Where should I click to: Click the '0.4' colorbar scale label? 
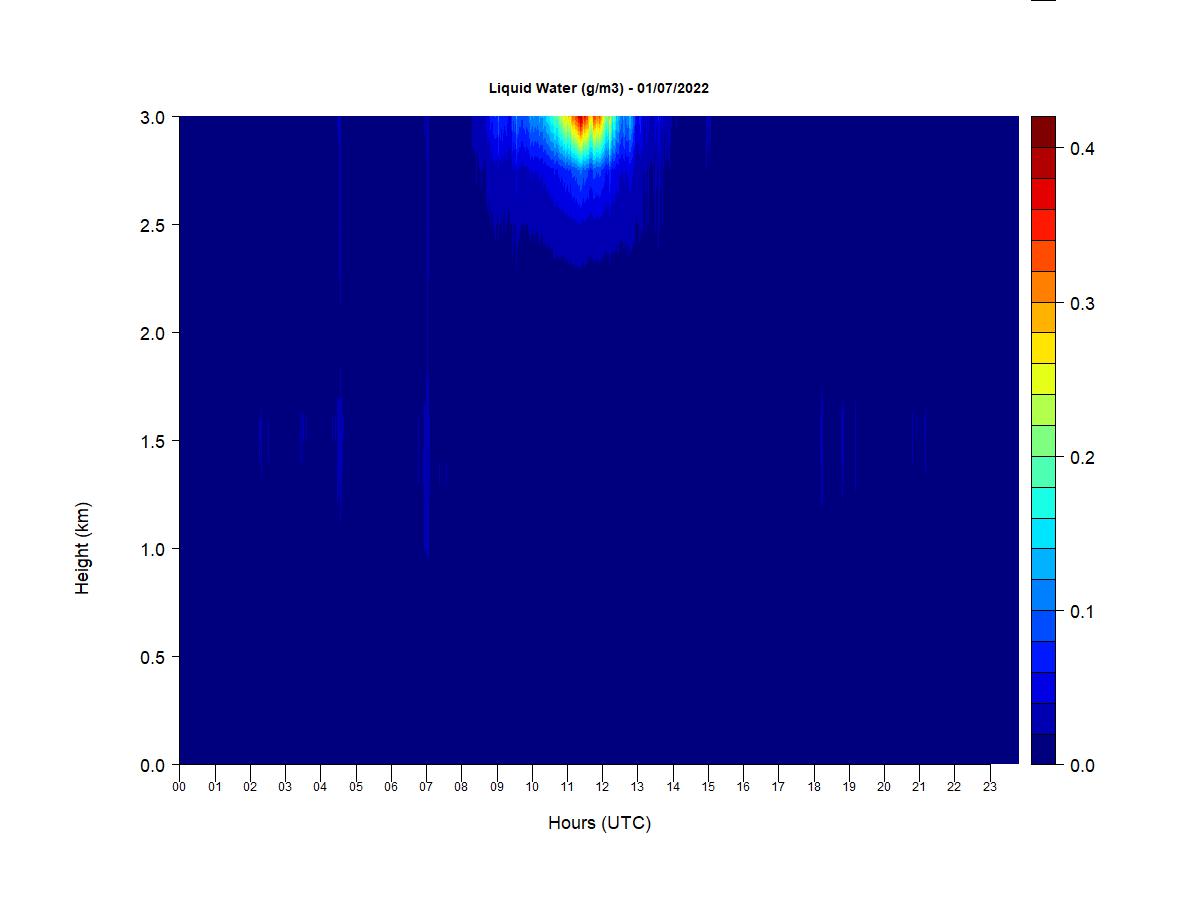1082,149
